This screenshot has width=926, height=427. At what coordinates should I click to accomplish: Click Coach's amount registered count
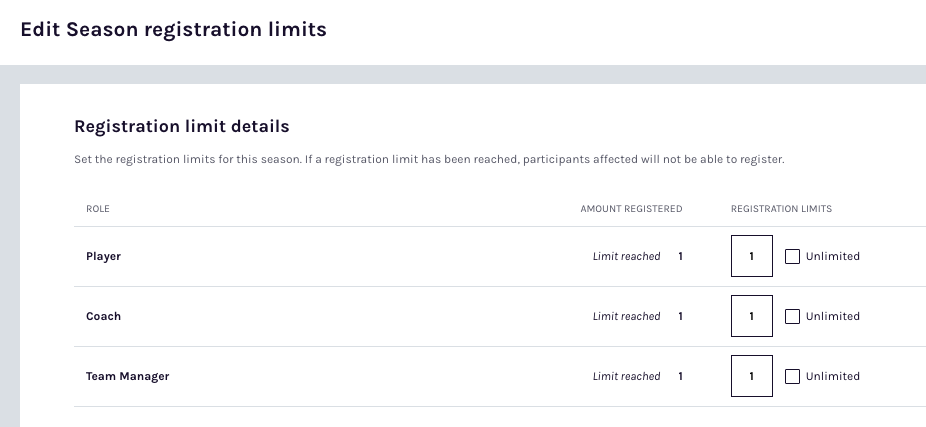680,316
